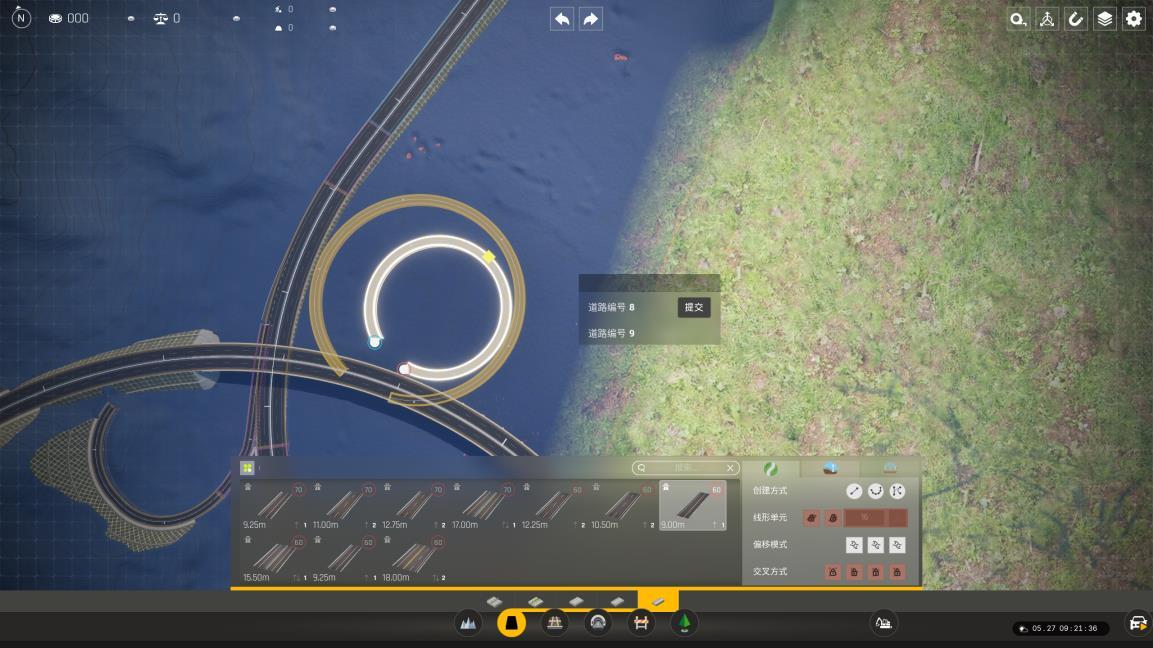This screenshot has height=648, width=1153.
Task: Select the bridge construction tool
Action: [x=555, y=624]
